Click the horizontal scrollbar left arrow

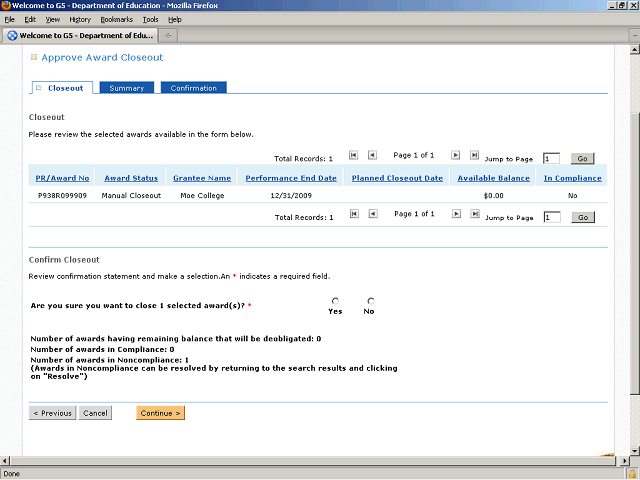click(x=4, y=461)
